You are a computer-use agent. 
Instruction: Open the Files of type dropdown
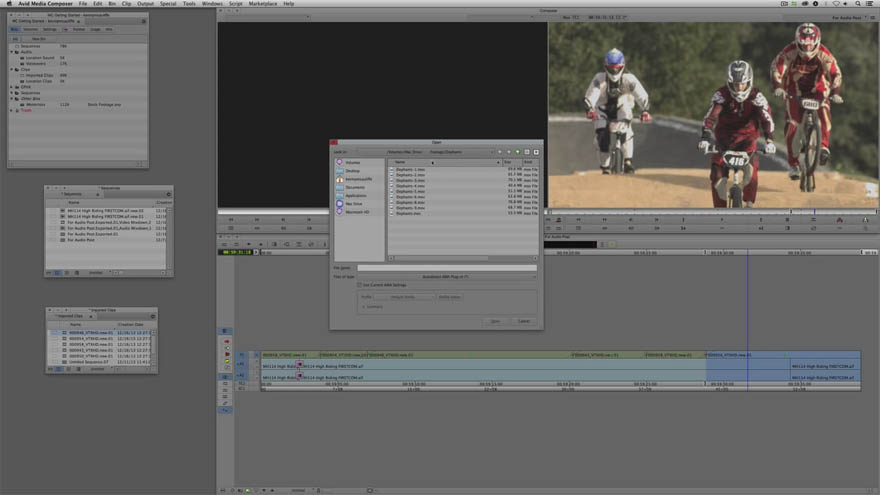click(x=447, y=277)
